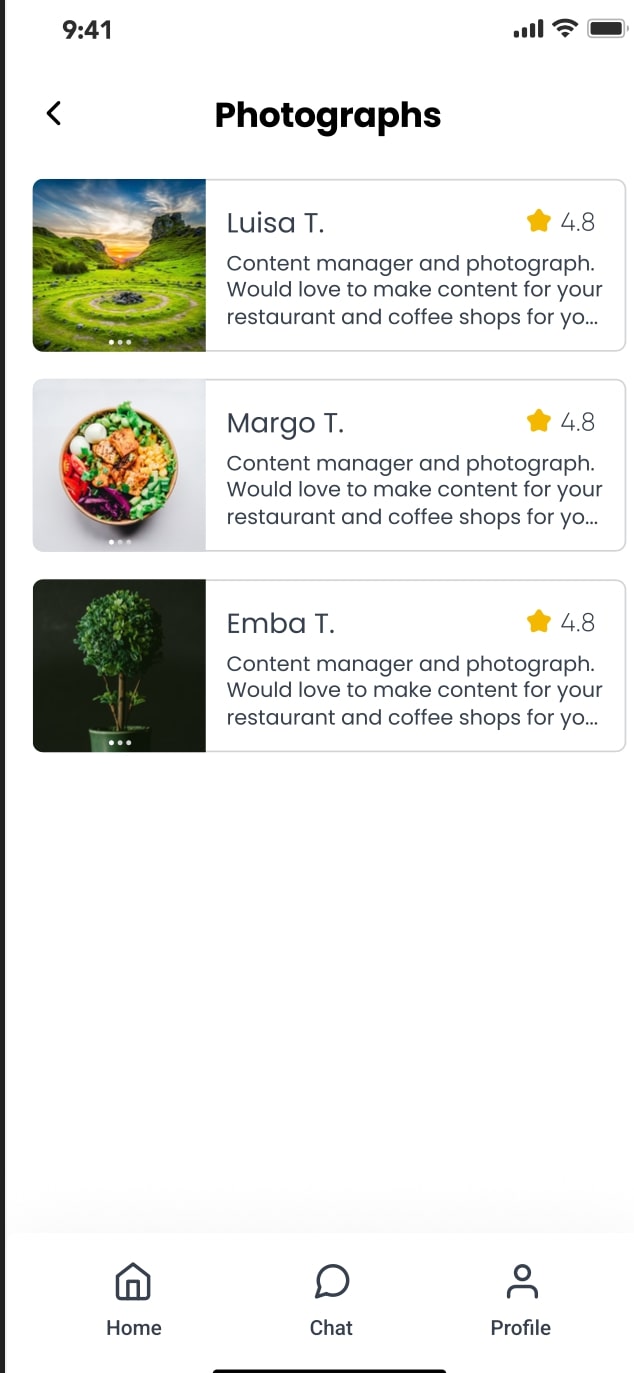Click the star rating icon on Luisa T.
Viewport: 634px width, 1373px height.
click(x=539, y=221)
